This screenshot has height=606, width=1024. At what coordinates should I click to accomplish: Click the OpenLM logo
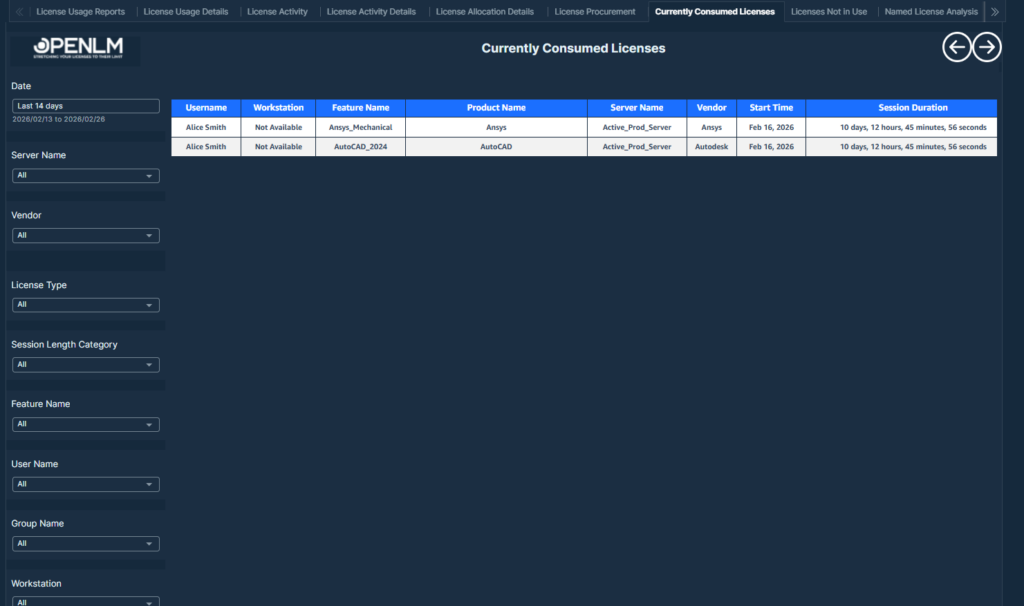pyautogui.click(x=76, y=50)
